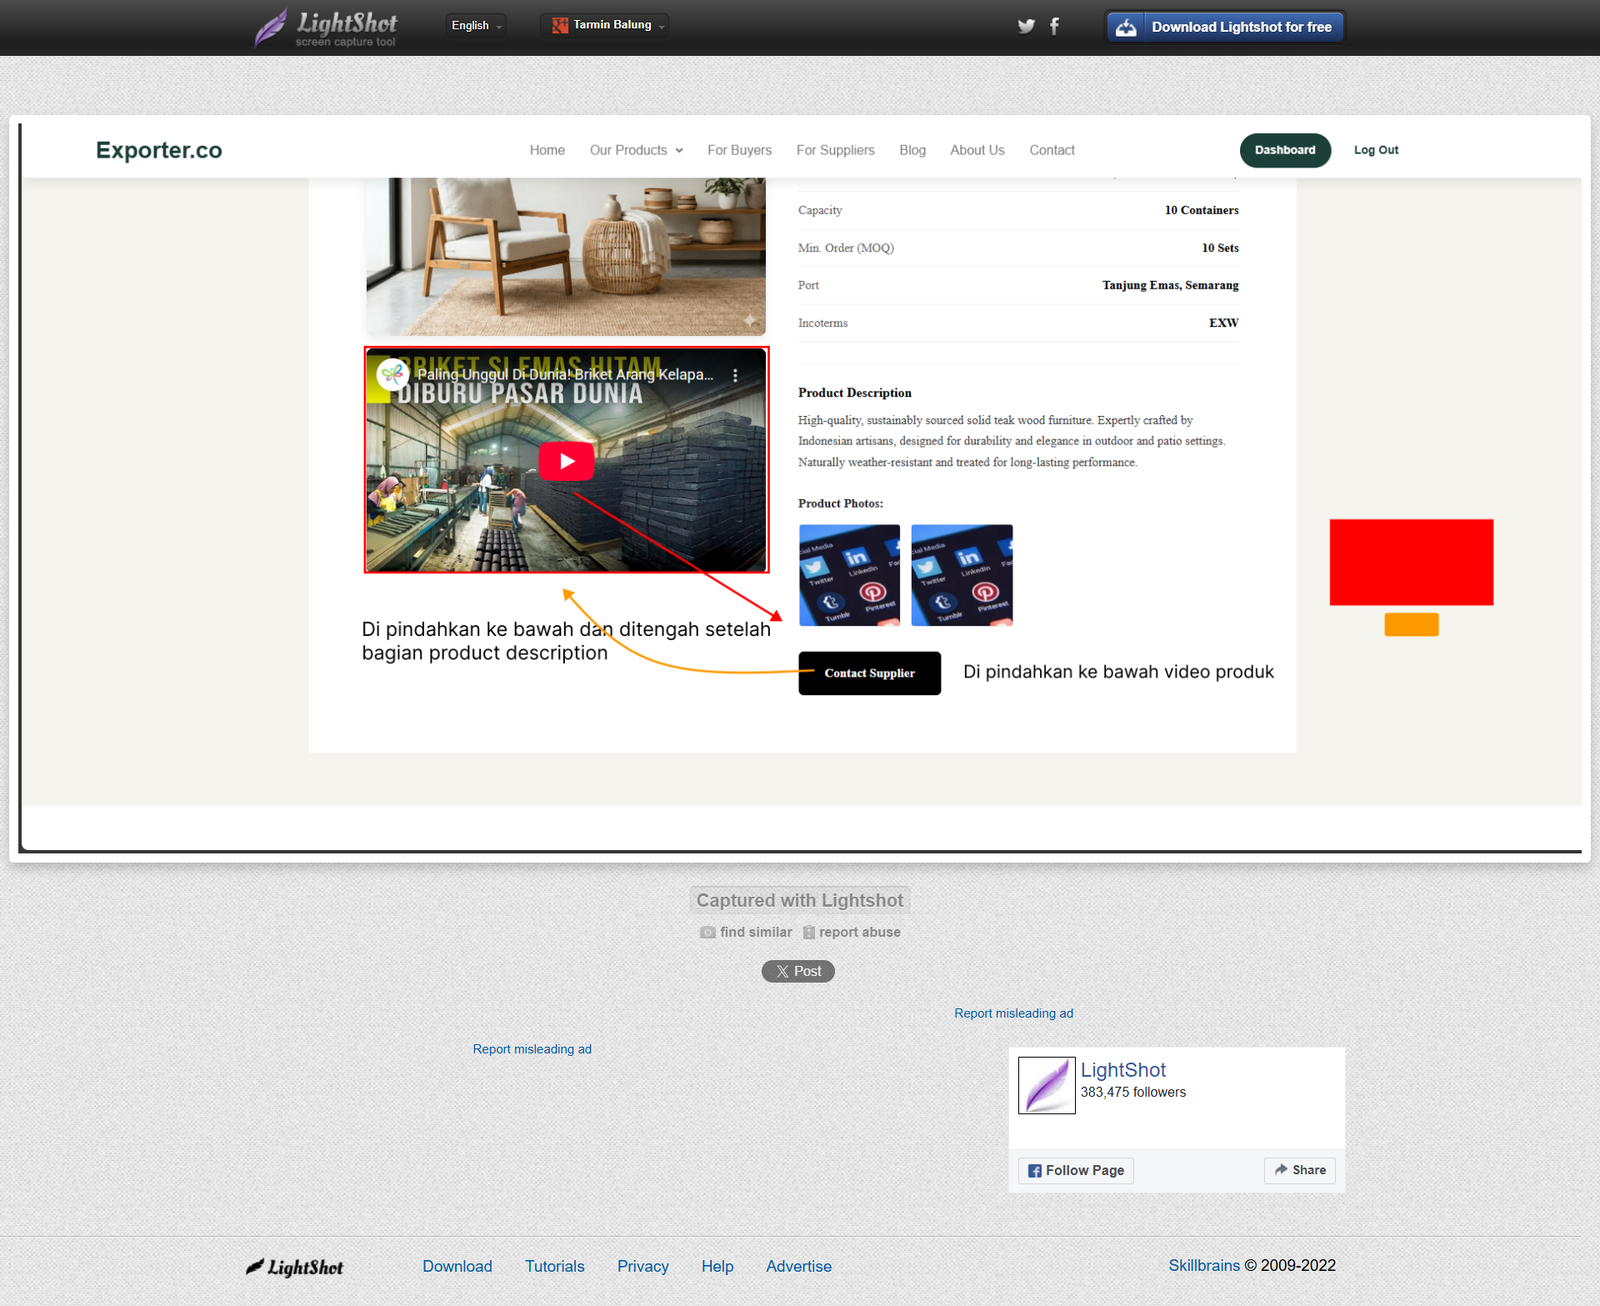Click the report abuse clipboard icon
This screenshot has width=1600, height=1306.
(809, 932)
